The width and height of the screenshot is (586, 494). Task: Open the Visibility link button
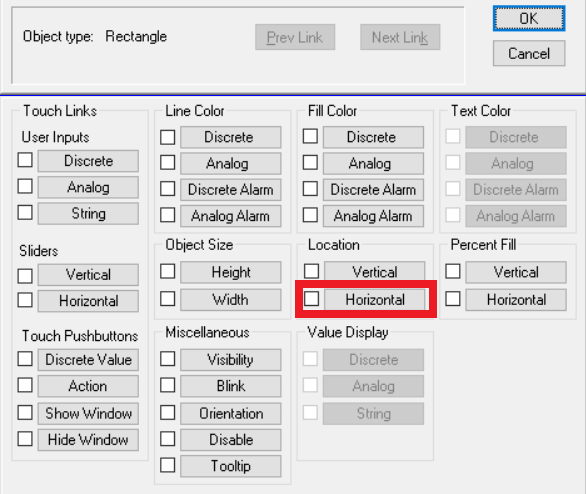[x=231, y=360]
